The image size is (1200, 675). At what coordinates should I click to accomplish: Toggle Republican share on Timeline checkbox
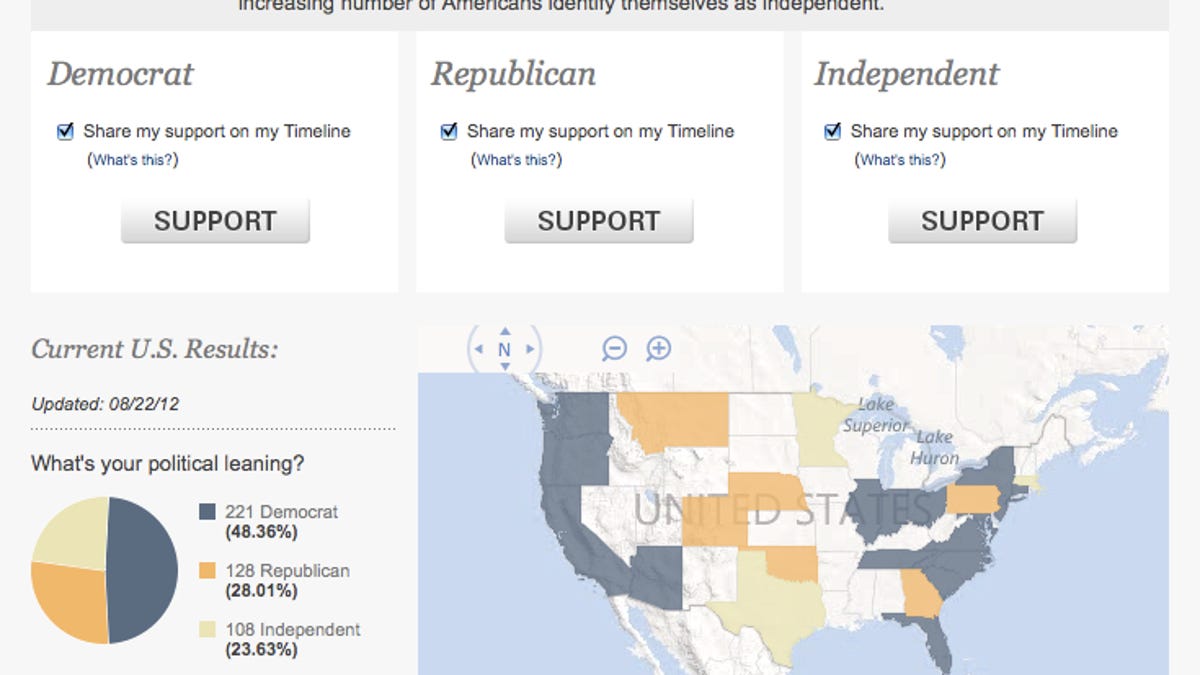[449, 131]
